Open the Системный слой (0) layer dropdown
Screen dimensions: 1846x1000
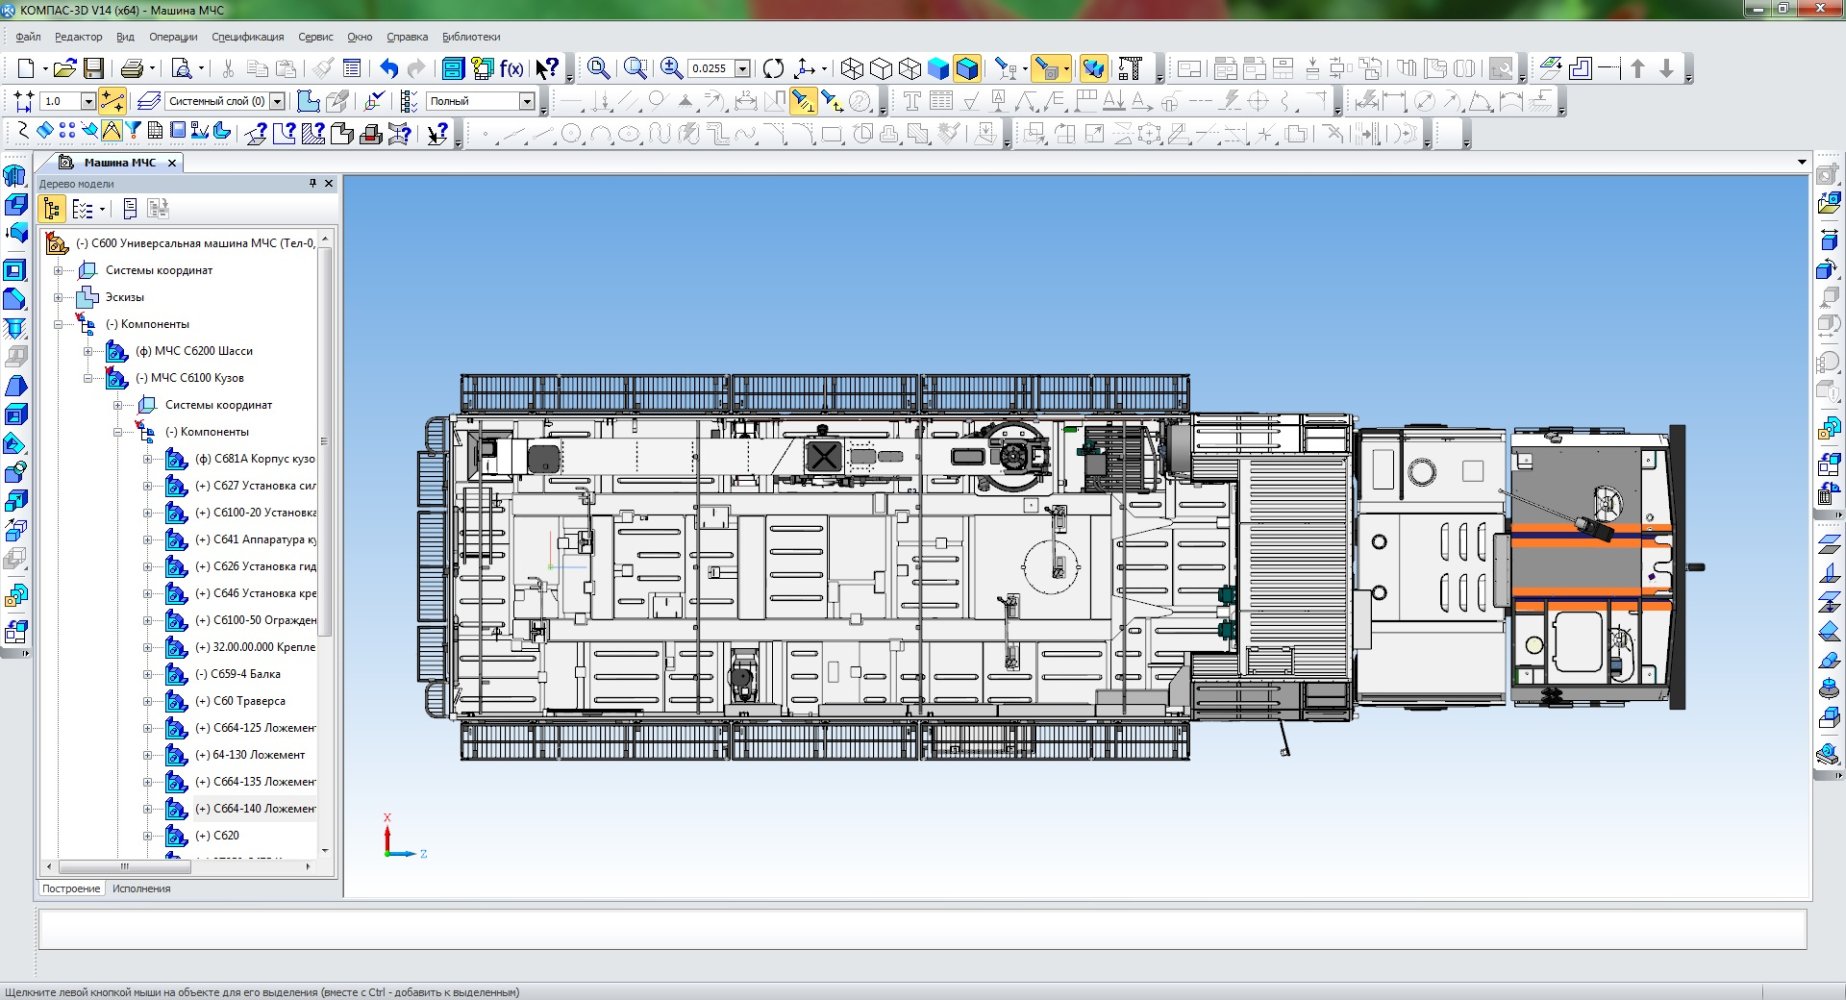click(277, 101)
